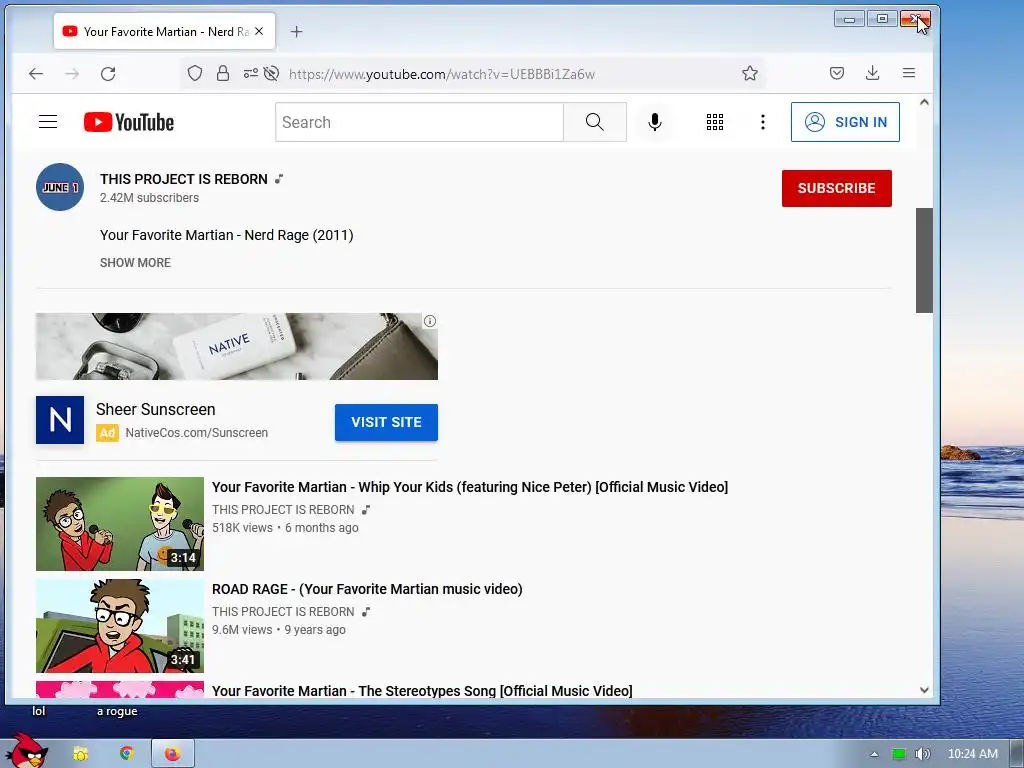
Task: Go back with the browser back arrow
Action: pos(36,74)
